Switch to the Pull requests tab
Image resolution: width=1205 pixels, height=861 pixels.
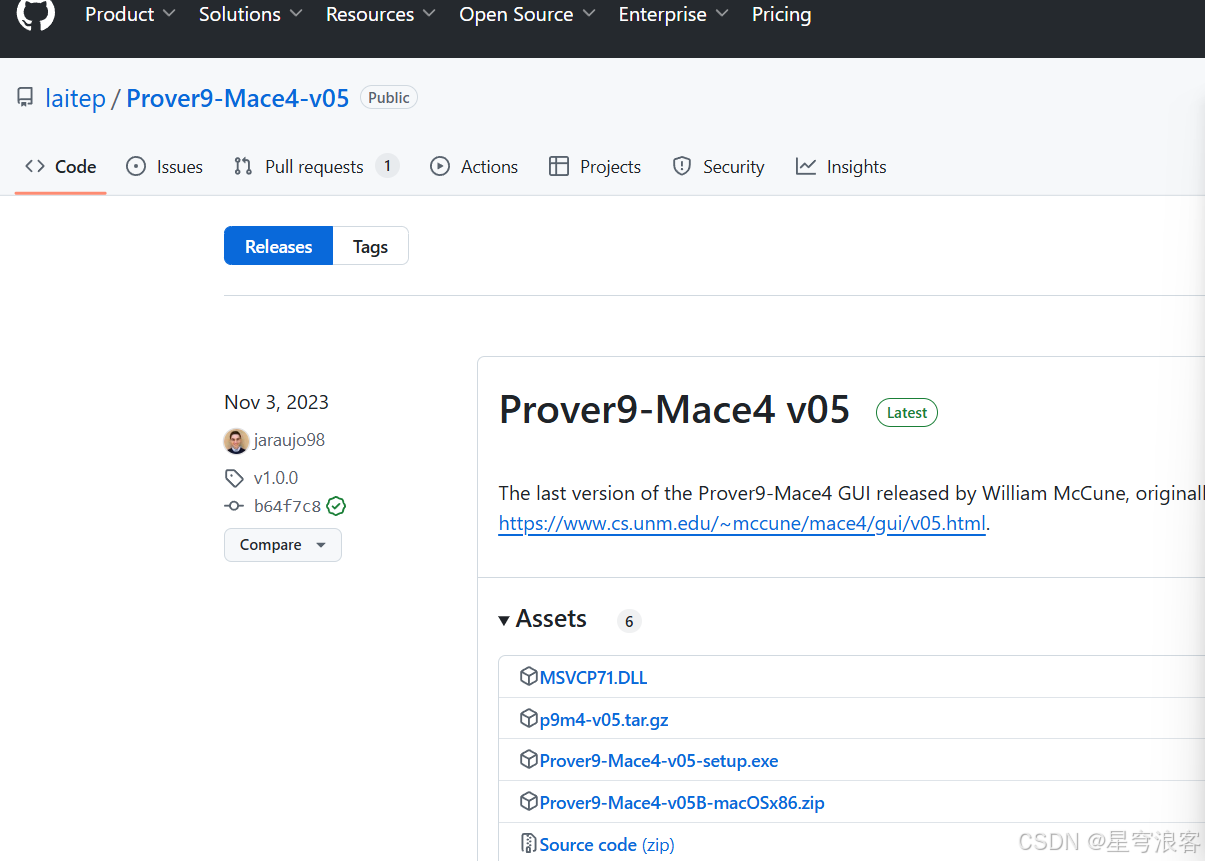click(x=316, y=167)
